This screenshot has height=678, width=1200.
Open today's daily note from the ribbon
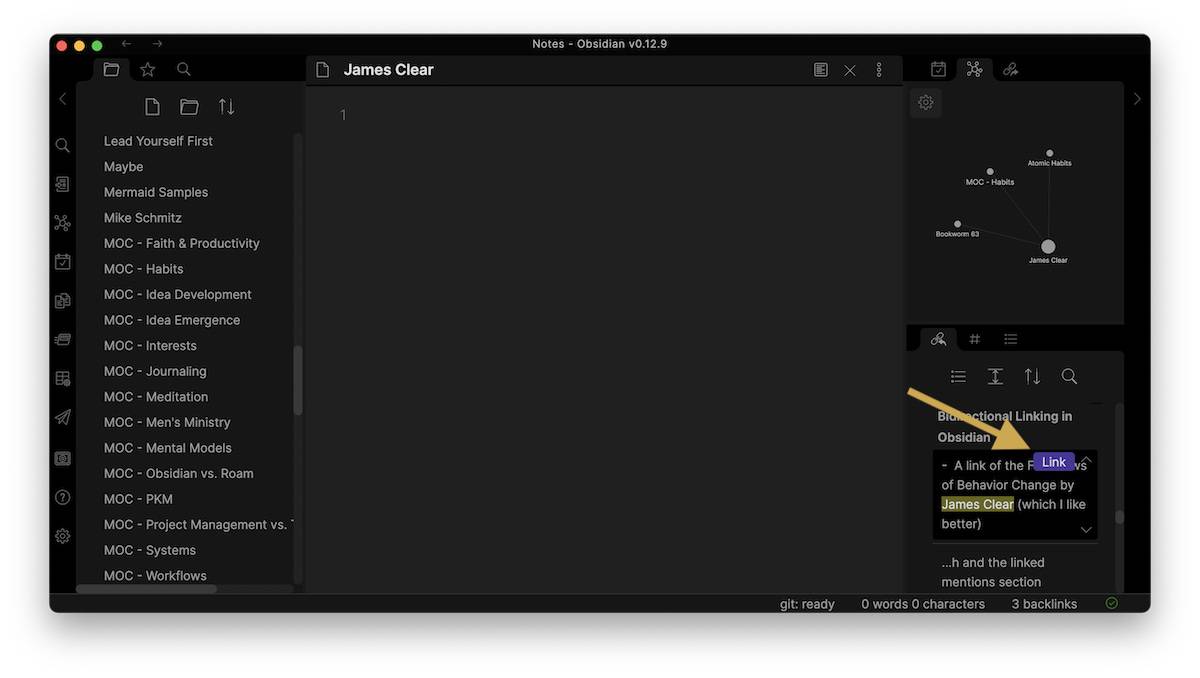pyautogui.click(x=62, y=262)
